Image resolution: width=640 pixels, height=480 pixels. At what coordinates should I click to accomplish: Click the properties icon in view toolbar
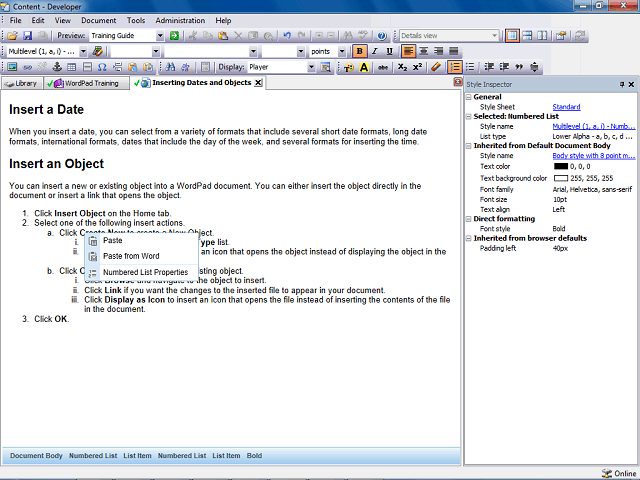pos(561,36)
